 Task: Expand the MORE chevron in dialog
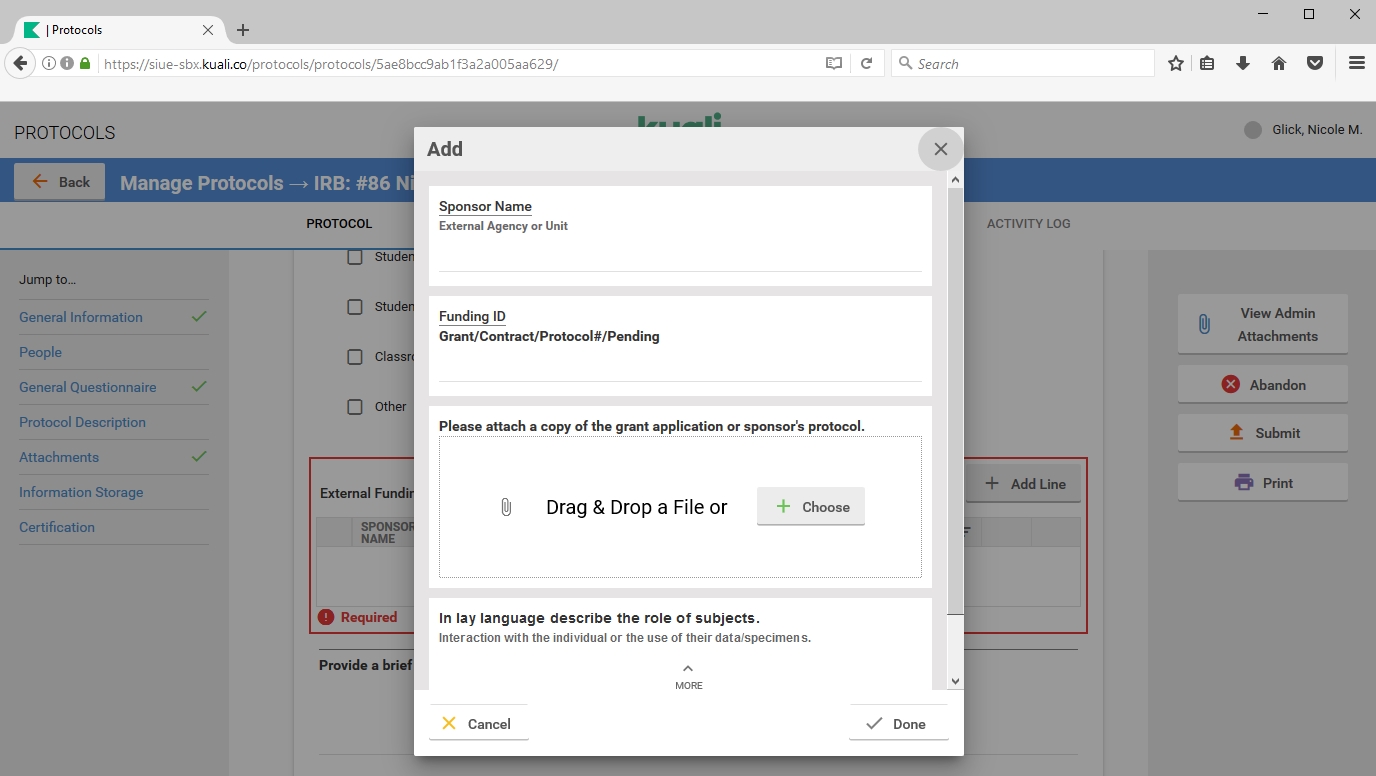(x=688, y=675)
